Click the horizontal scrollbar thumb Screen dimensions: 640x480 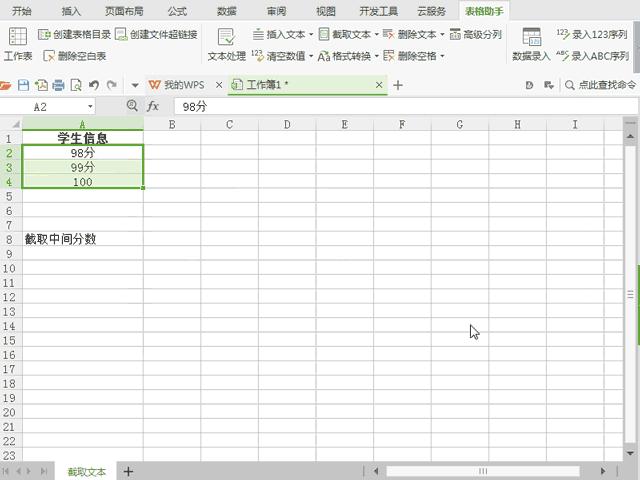pos(483,471)
